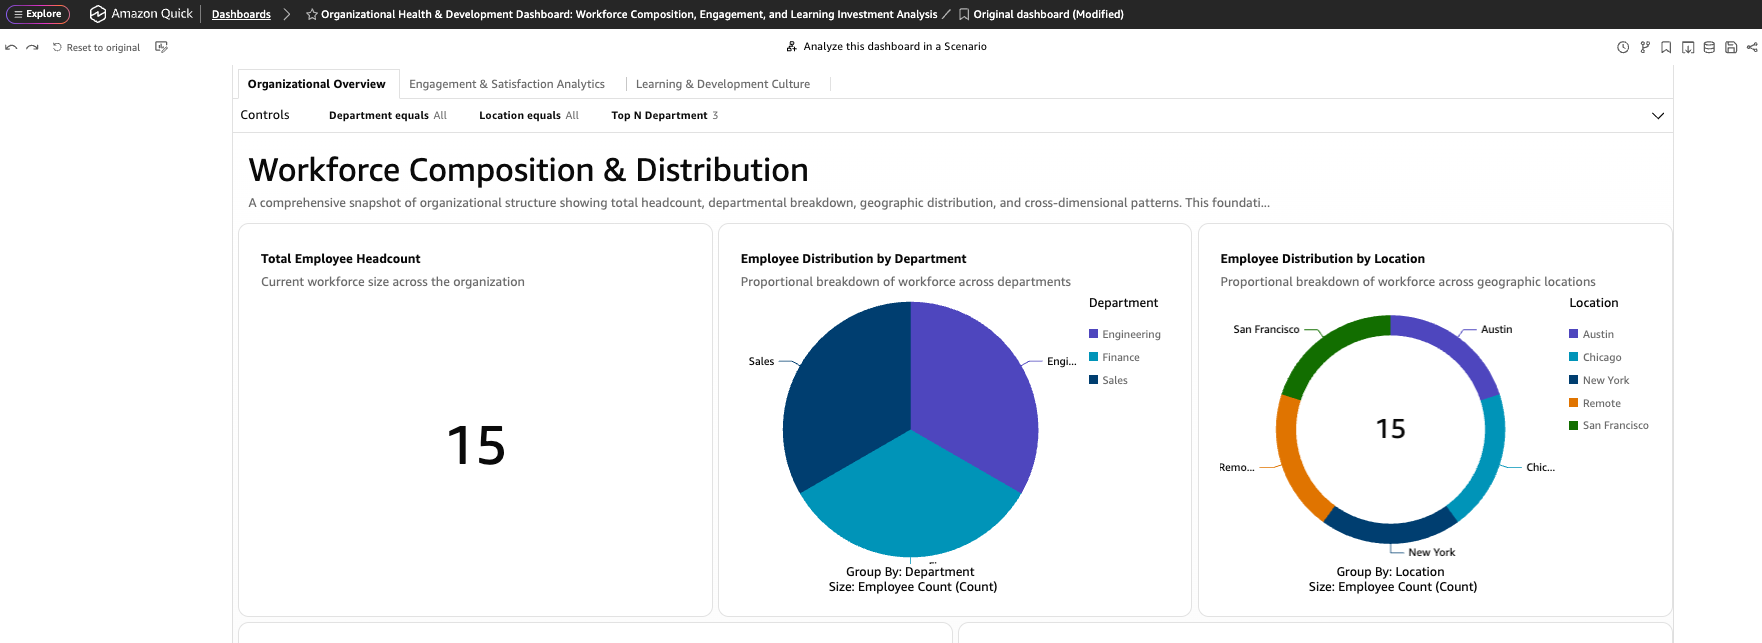Open the clock schedule icon in toolbar

point(1623,47)
